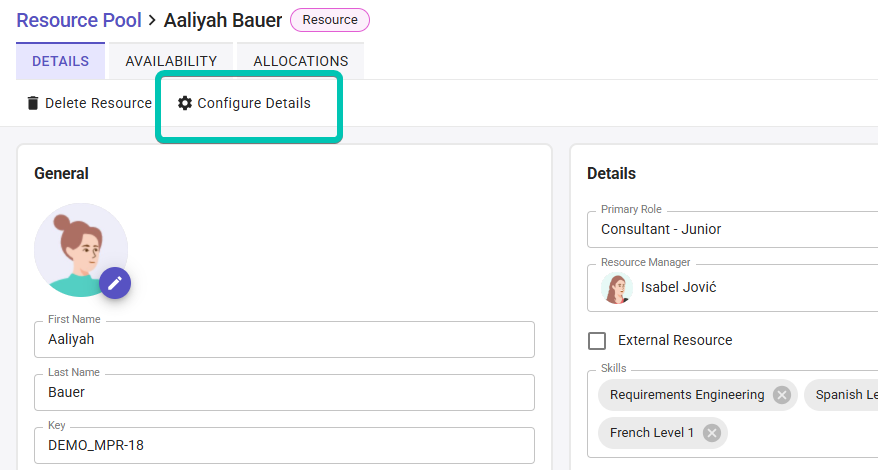Click Isabel Jović's small avatar picture
Image resolution: width=878 pixels, height=470 pixels.
click(617, 288)
